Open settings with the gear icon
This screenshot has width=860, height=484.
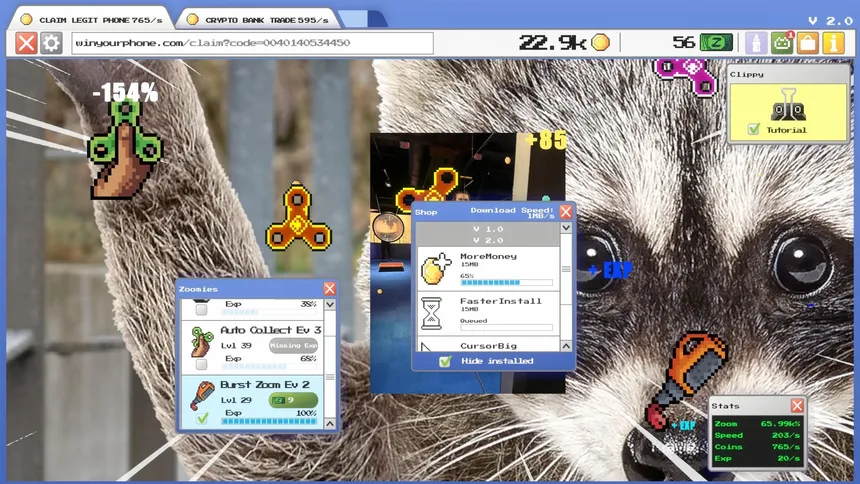point(51,43)
